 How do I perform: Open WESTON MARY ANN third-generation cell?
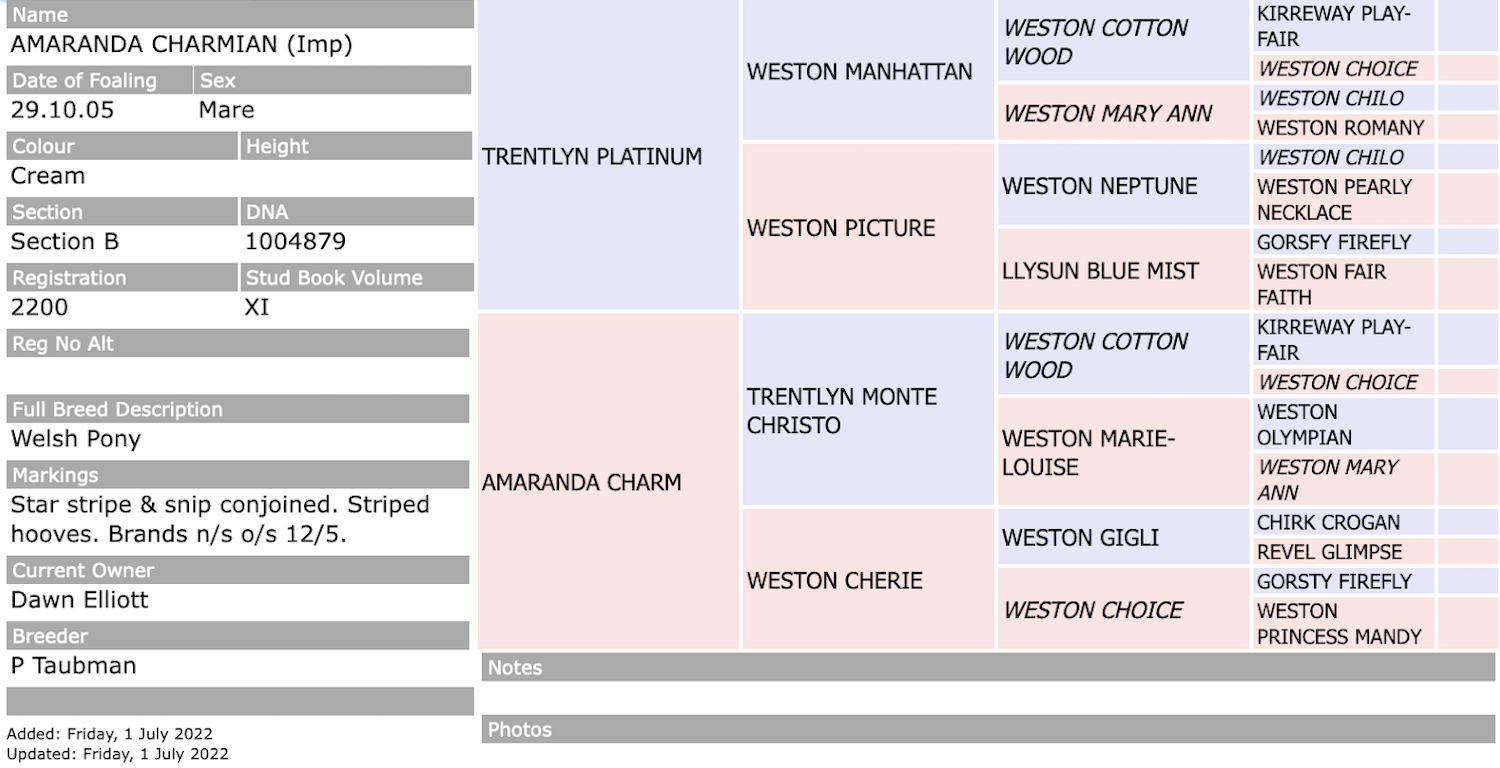(1108, 113)
